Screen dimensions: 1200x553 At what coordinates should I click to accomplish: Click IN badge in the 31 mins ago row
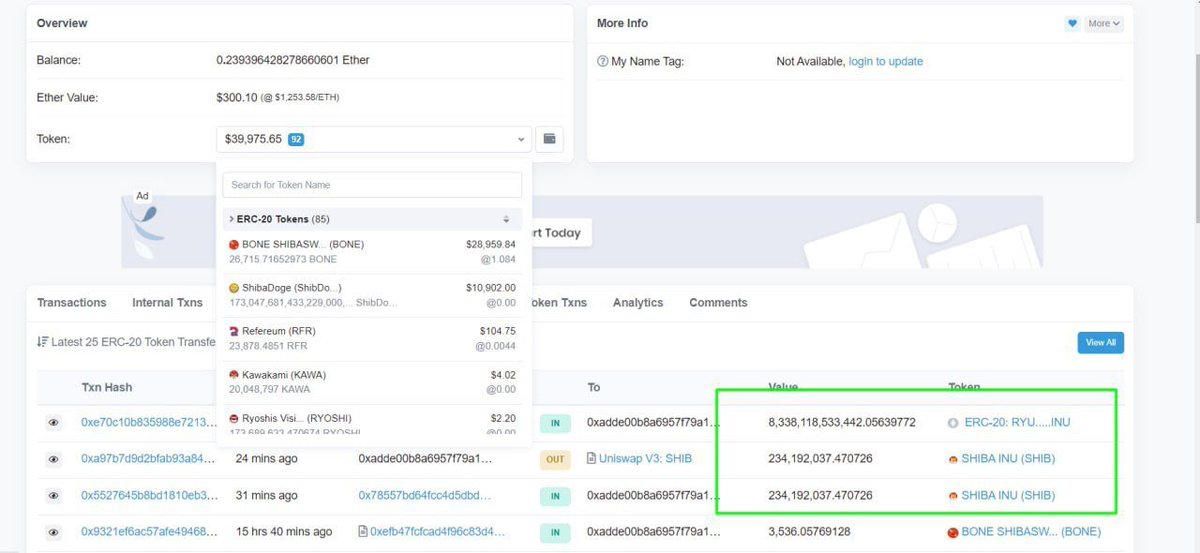point(555,496)
